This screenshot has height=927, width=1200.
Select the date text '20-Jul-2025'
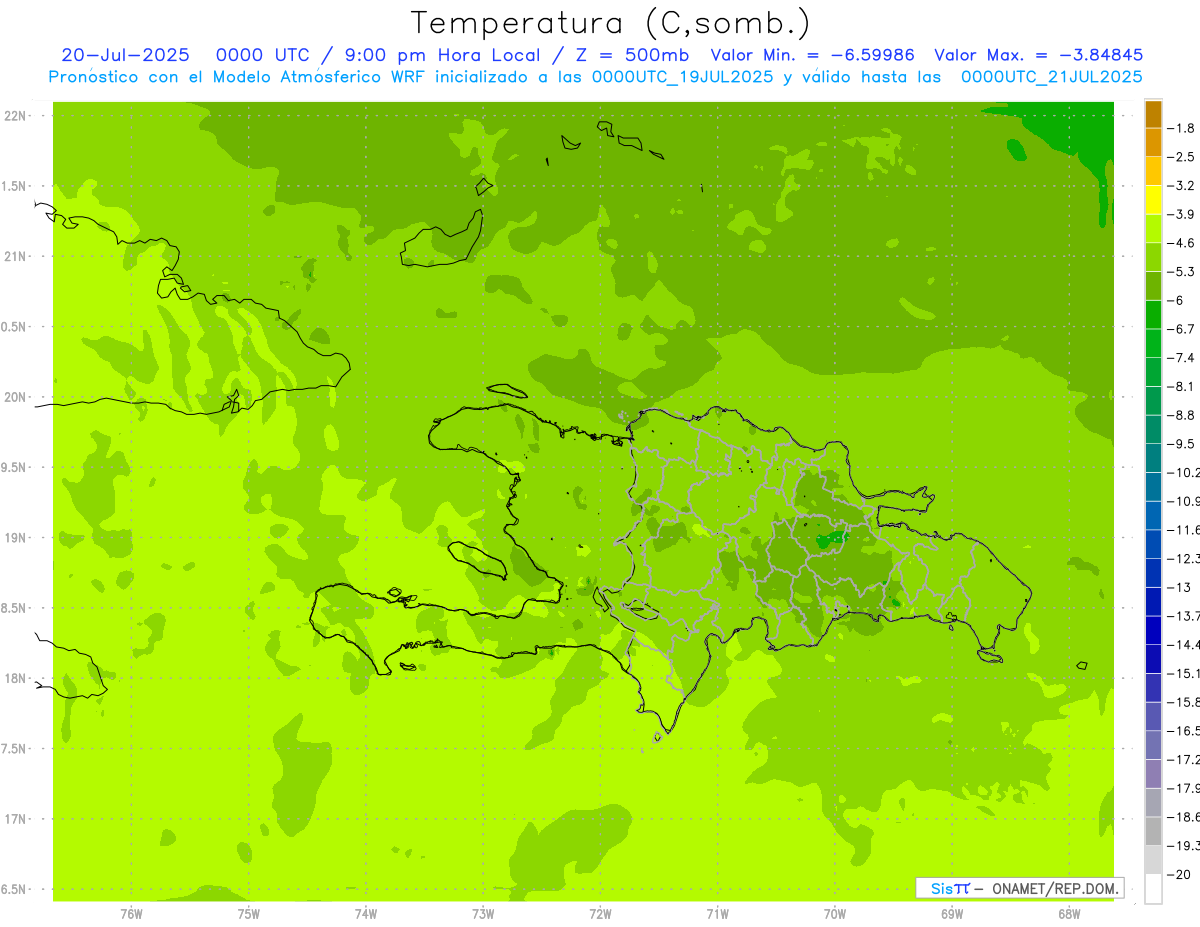(x=126, y=55)
